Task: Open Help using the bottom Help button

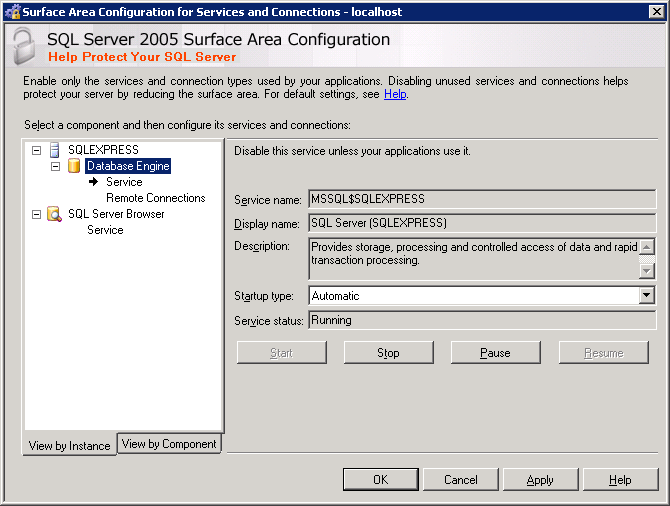Action: tap(620, 480)
